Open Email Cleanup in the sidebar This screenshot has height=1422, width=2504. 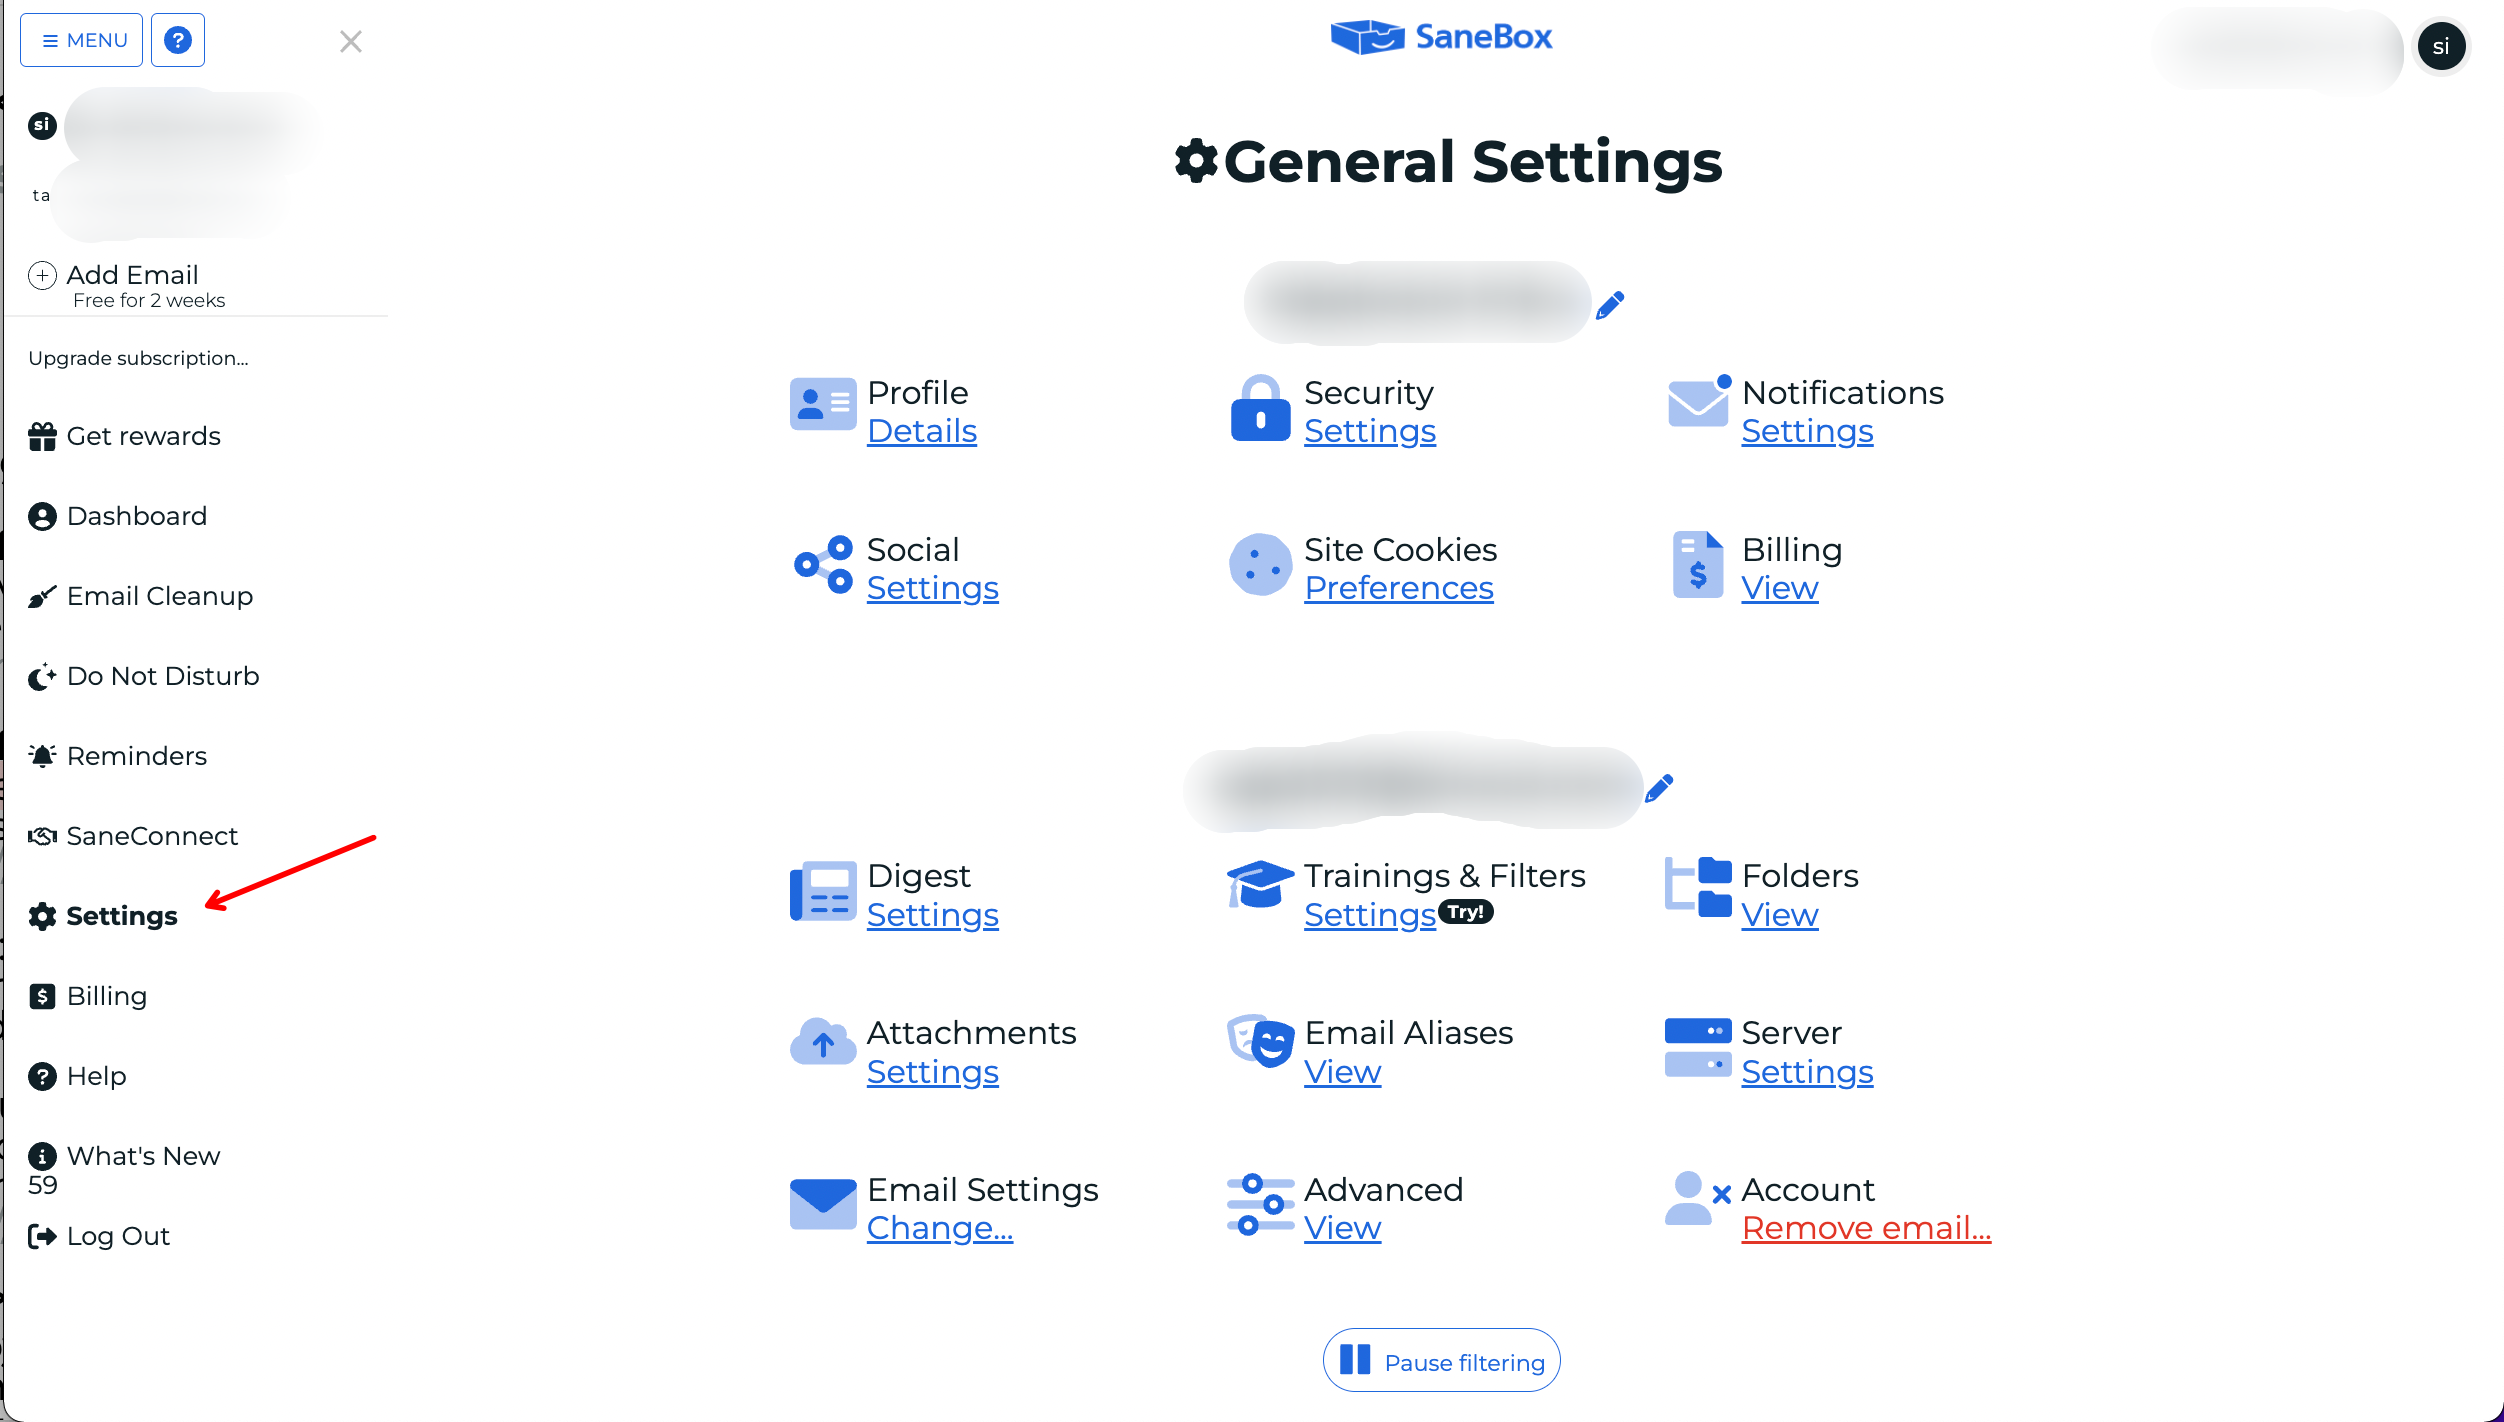pyautogui.click(x=159, y=596)
